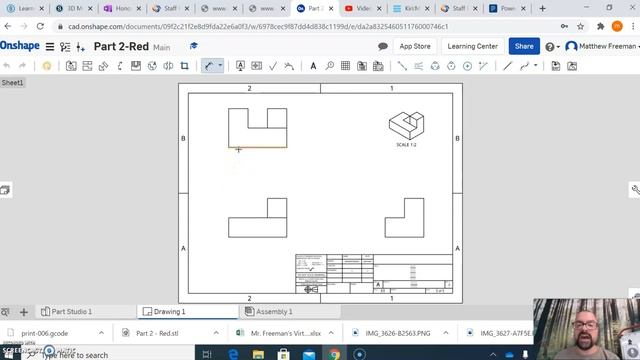Viewport: 640px width, 360px height.
Task: Click the Sheet1 sheet label
Action: (13, 83)
